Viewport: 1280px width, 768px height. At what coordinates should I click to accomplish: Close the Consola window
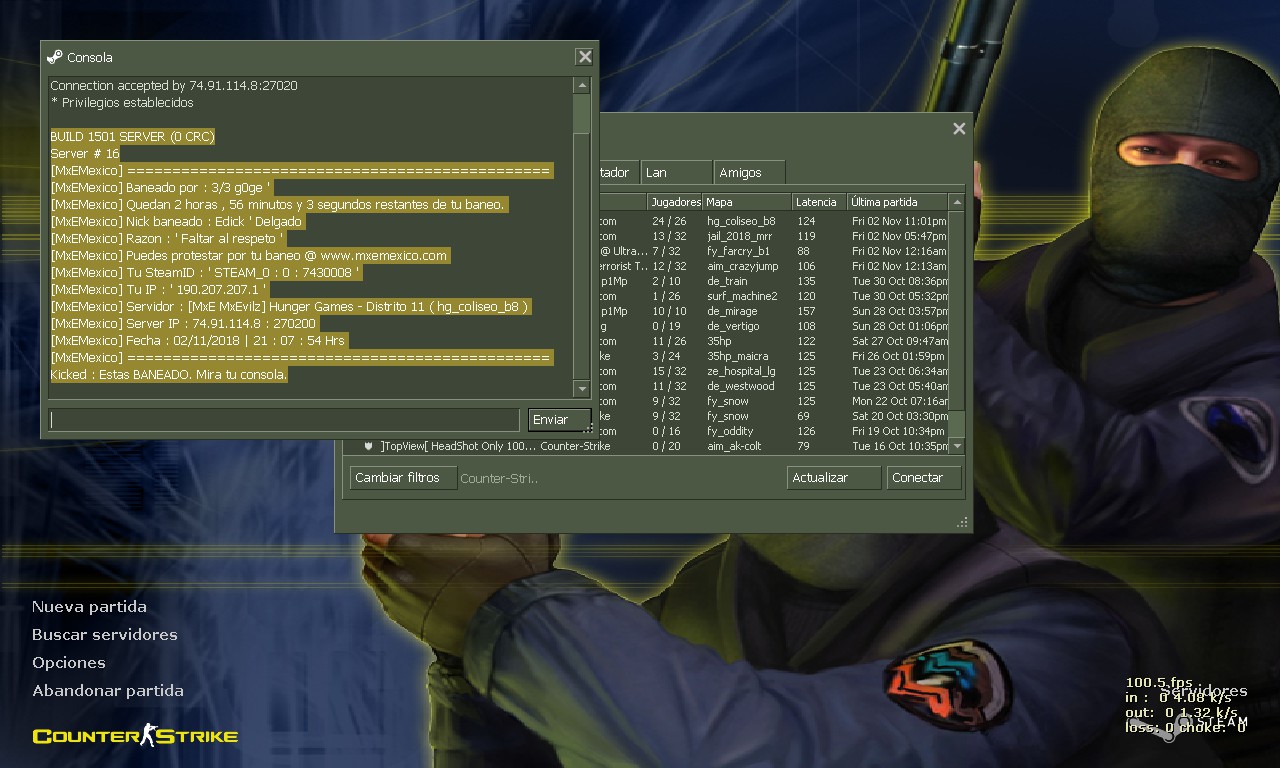(584, 57)
